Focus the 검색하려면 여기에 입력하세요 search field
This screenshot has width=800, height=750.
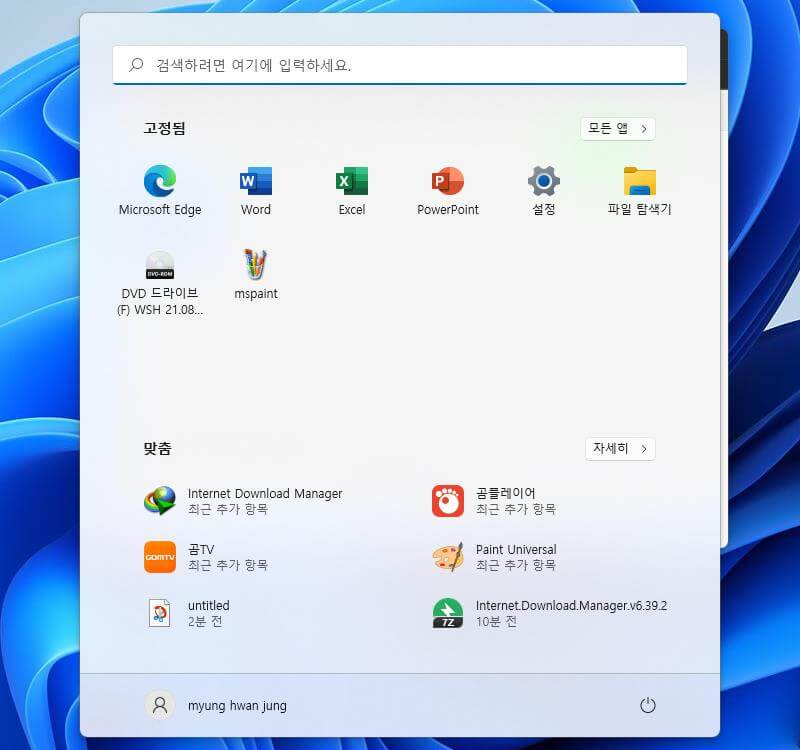pos(399,65)
